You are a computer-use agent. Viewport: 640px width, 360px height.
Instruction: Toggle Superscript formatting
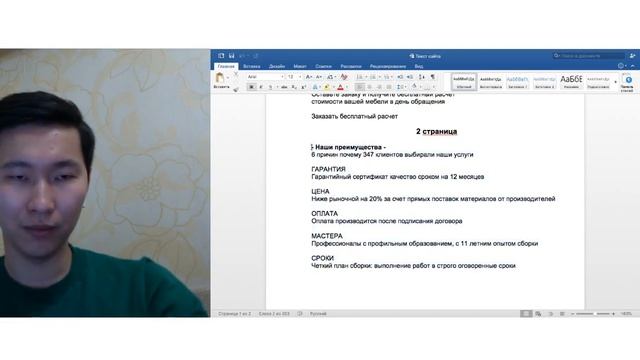pyautogui.click(x=304, y=87)
